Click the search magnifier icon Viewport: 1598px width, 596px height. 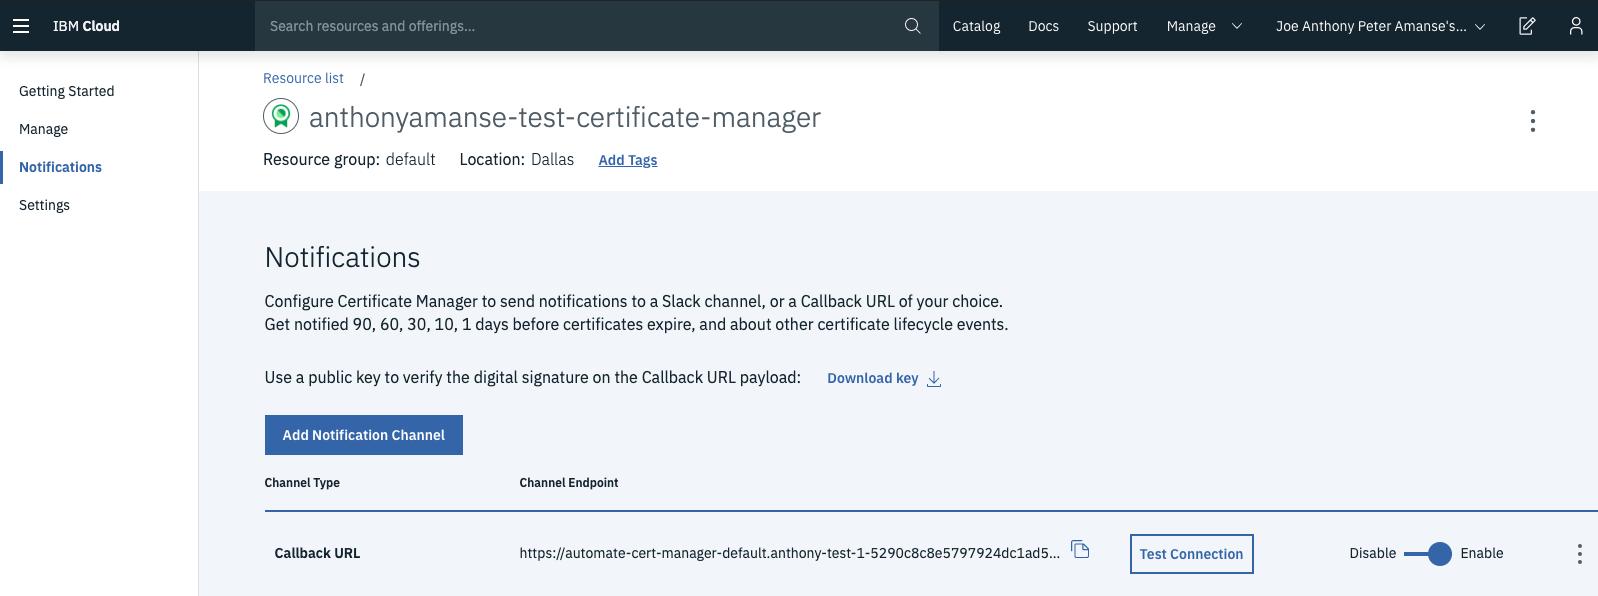[x=912, y=26]
